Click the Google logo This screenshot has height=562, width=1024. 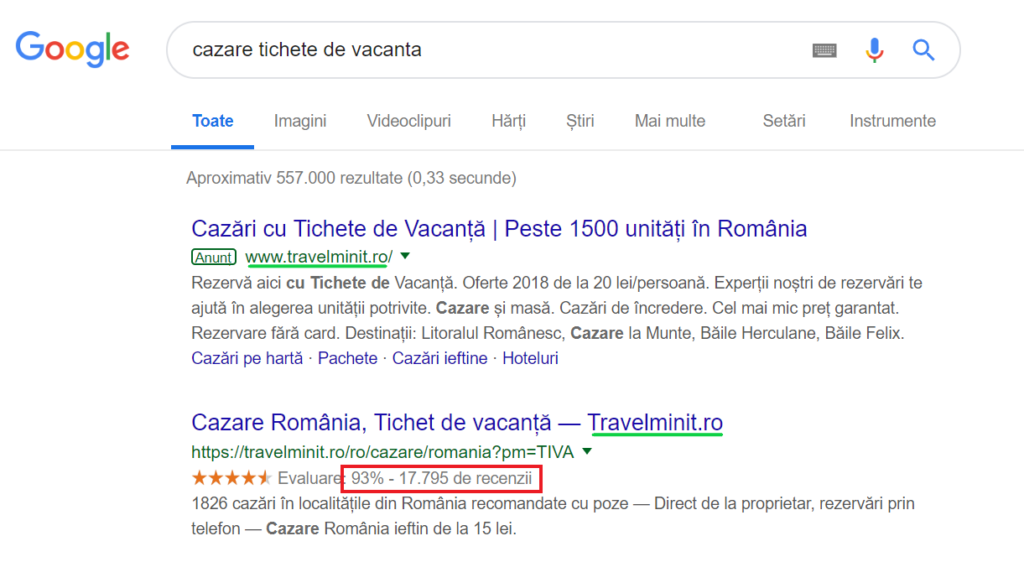coord(72,49)
